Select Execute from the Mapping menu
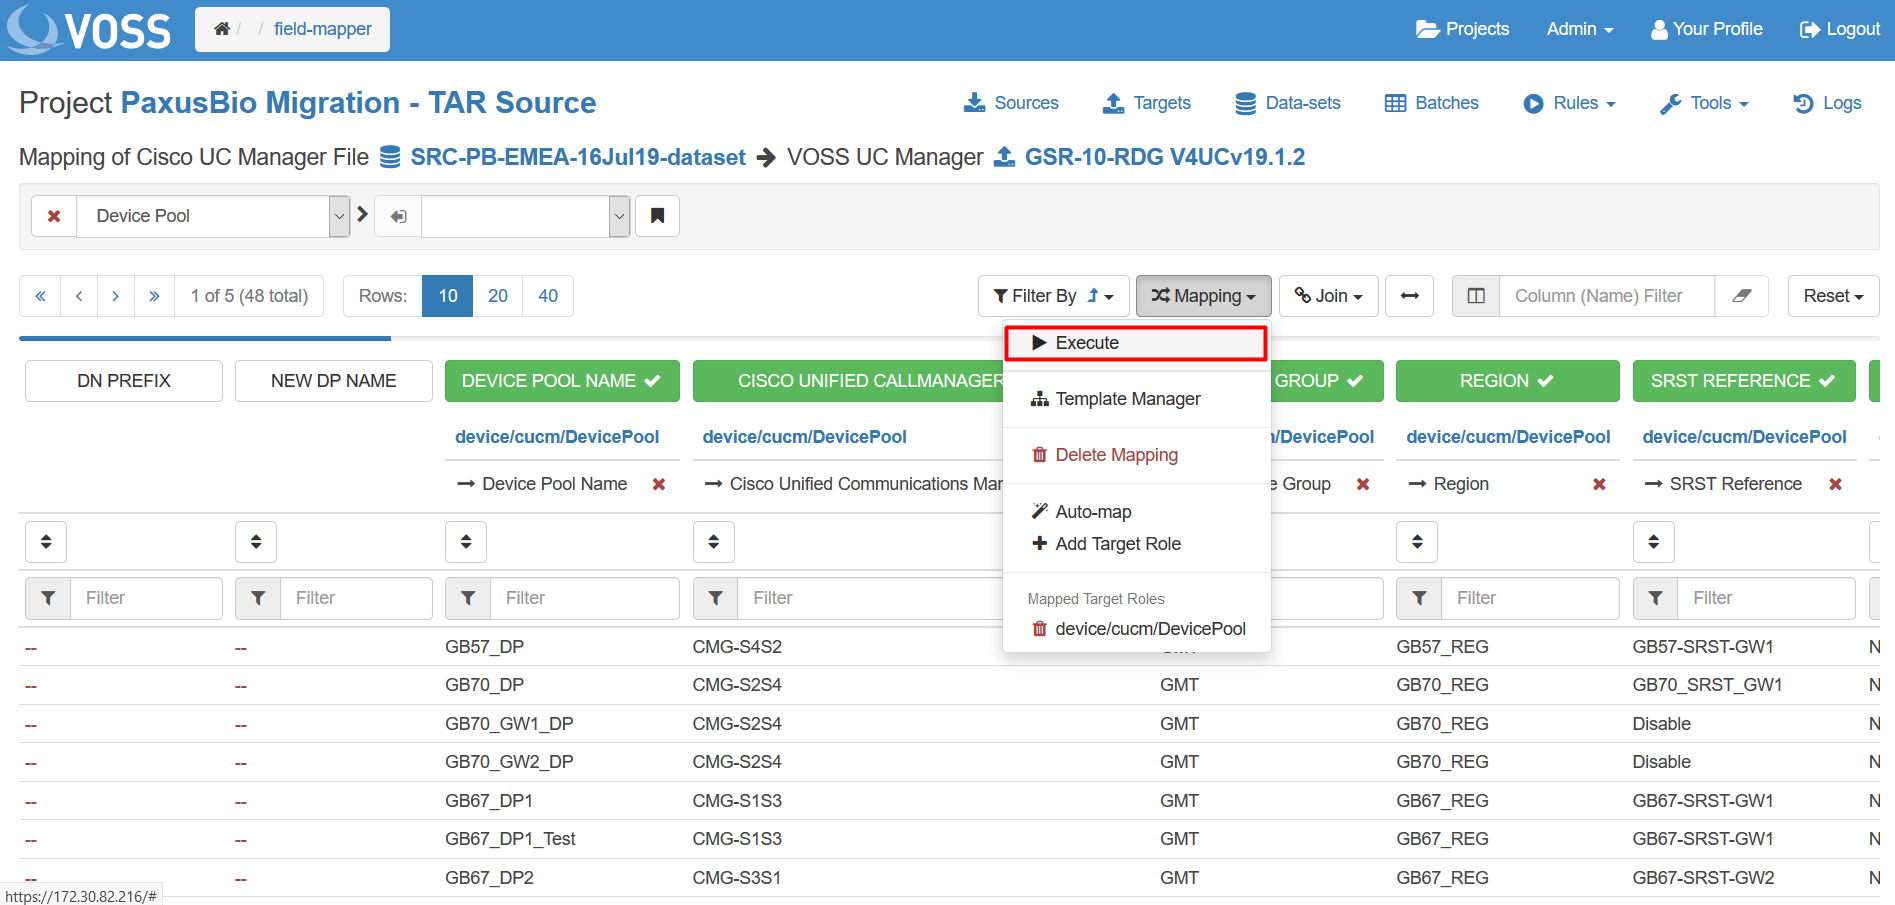This screenshot has width=1895, height=905. point(1086,343)
